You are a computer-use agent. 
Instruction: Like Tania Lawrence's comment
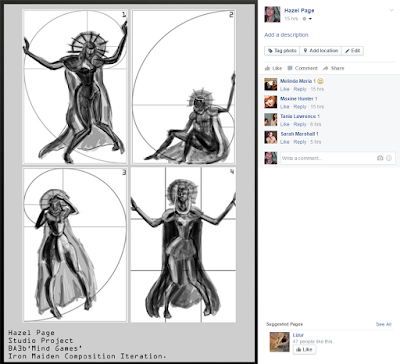tap(285, 124)
